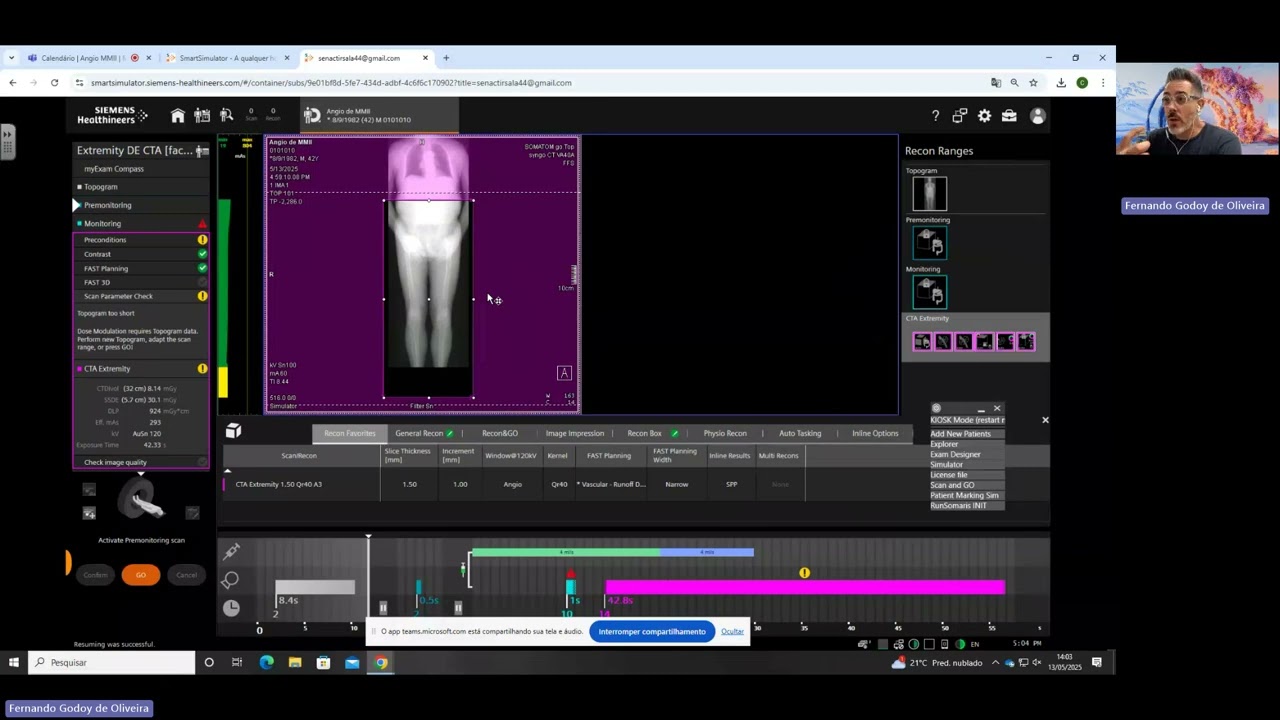Click the Cancel button next to GO
1280x720 pixels.
(187, 575)
